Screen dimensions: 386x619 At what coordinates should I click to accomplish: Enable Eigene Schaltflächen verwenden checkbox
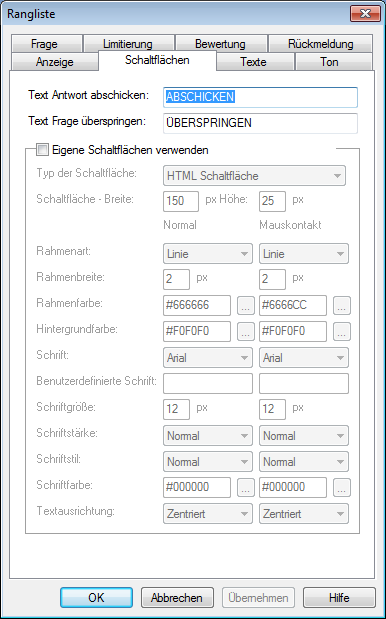click(42, 150)
